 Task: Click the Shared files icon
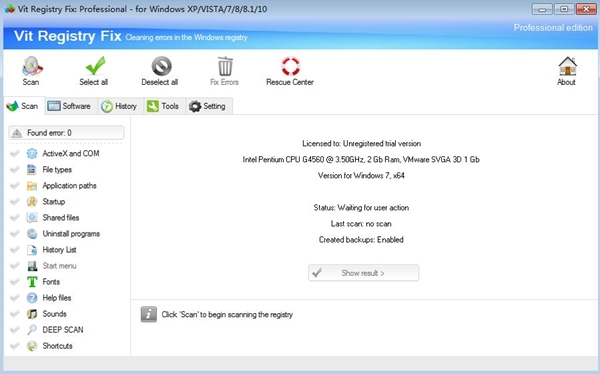pos(32,218)
